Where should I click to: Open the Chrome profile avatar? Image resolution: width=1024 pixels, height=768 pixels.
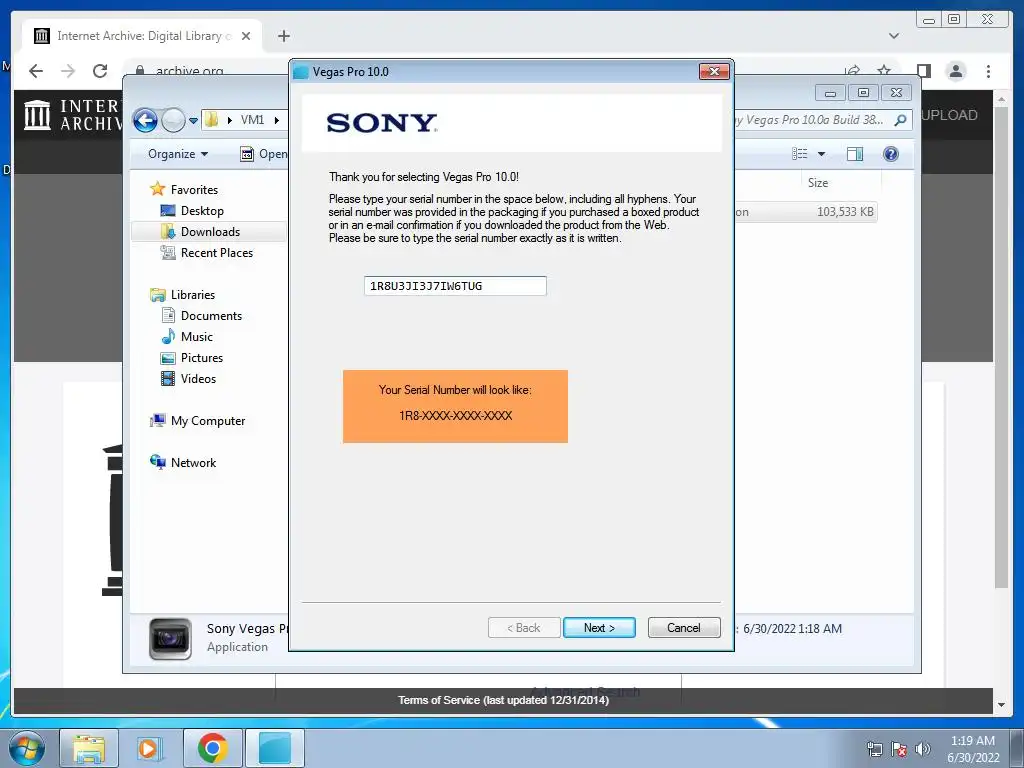pyautogui.click(x=956, y=71)
